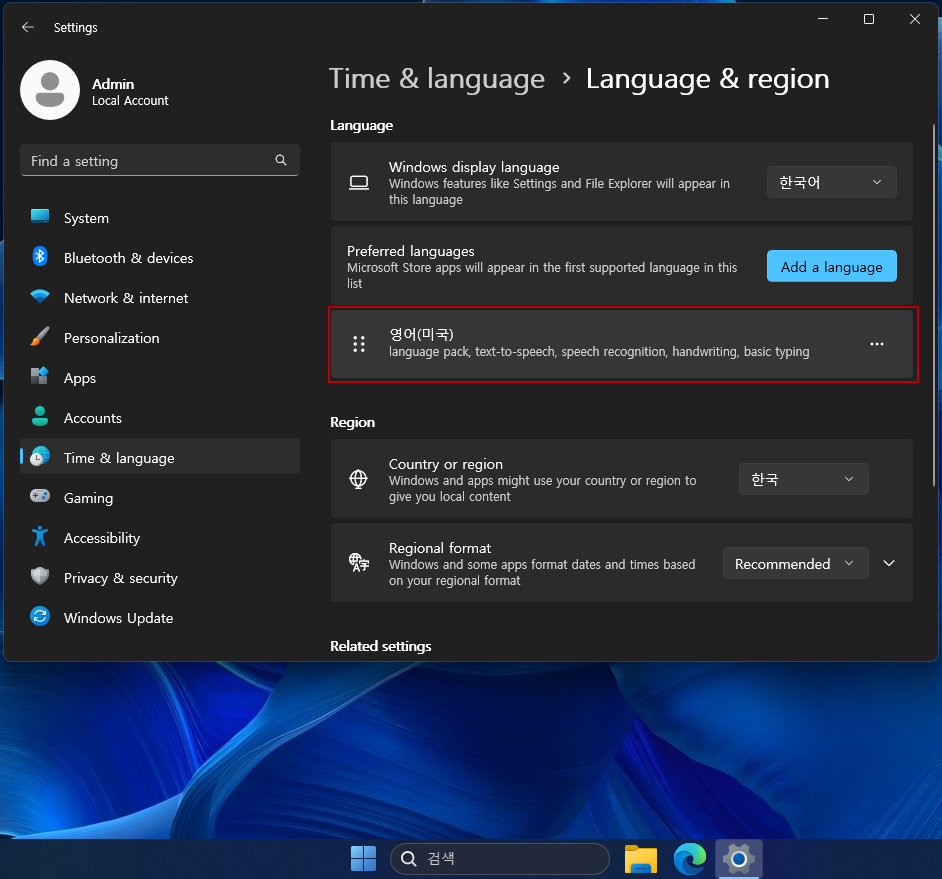
Task: Click the Country or region title
Action: (446, 464)
